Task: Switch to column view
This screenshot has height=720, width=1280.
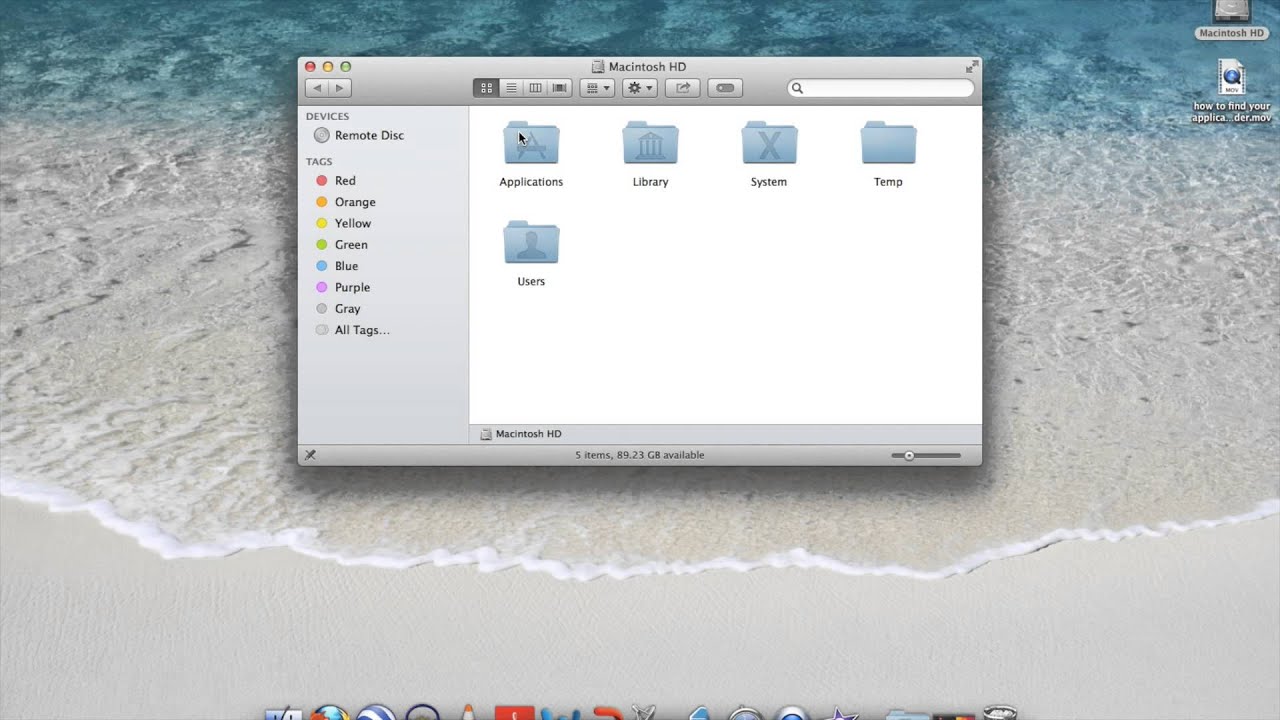Action: 535,88
